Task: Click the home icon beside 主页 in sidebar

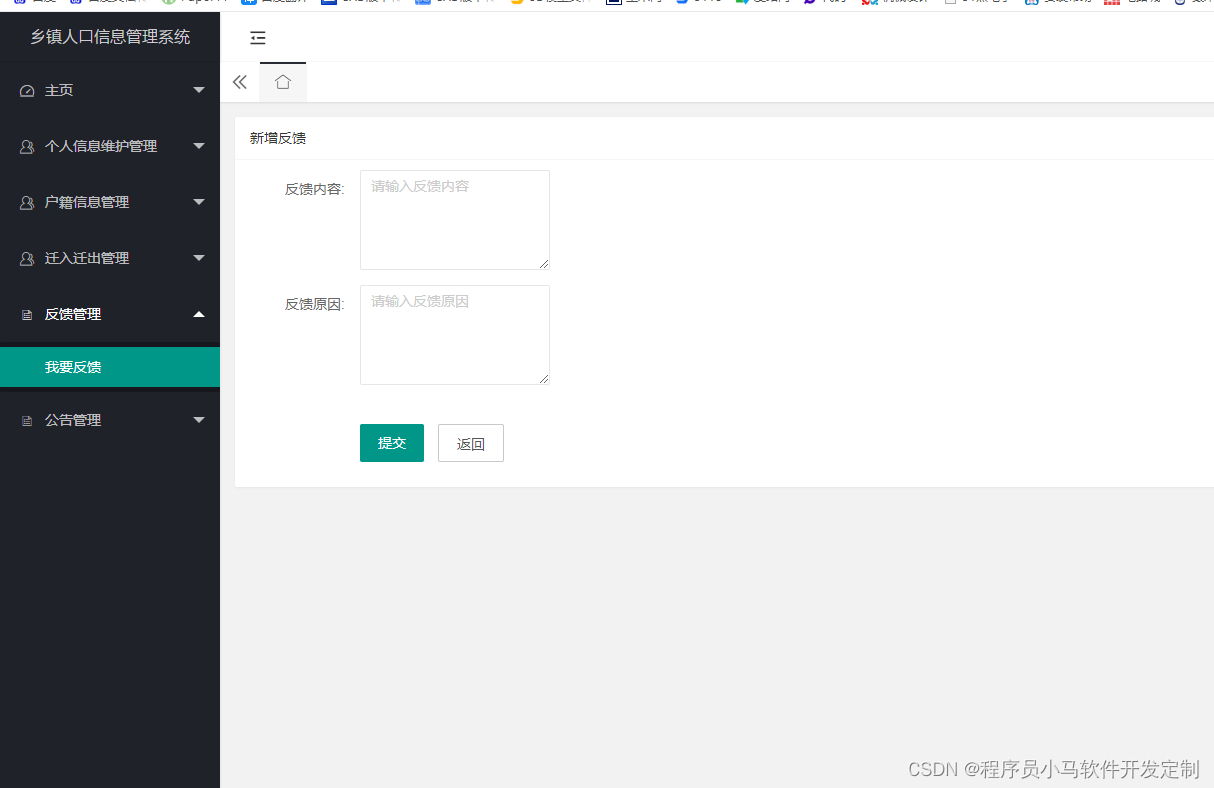Action: 25,90
